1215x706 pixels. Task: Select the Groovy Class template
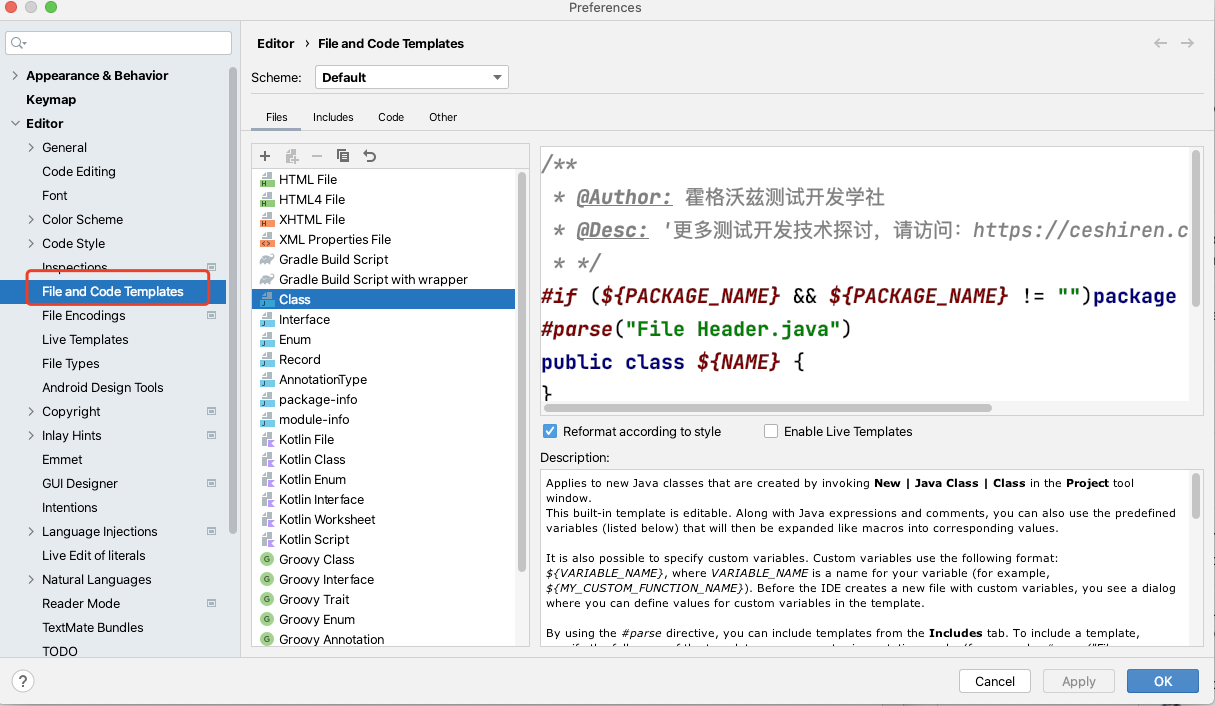point(316,559)
